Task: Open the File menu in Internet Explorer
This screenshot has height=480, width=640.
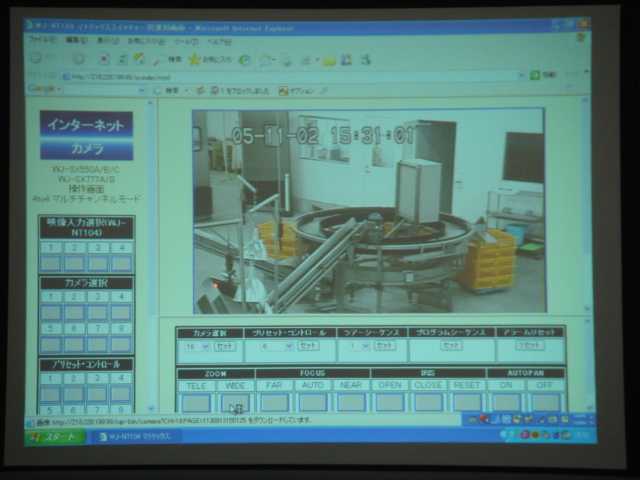Action: pyautogui.click(x=41, y=41)
